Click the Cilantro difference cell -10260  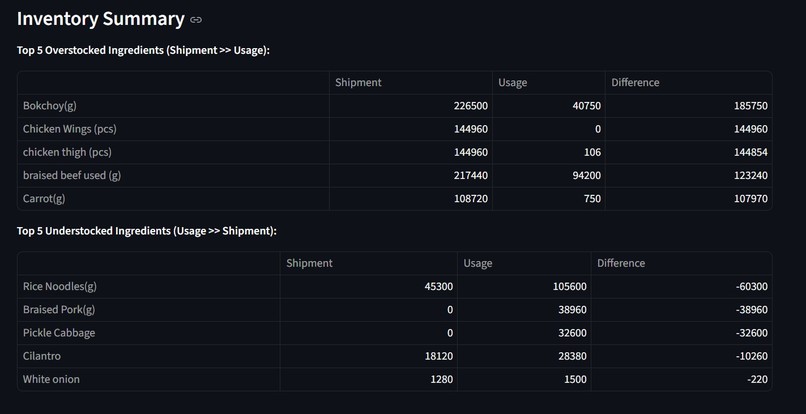pyautogui.click(x=682, y=356)
